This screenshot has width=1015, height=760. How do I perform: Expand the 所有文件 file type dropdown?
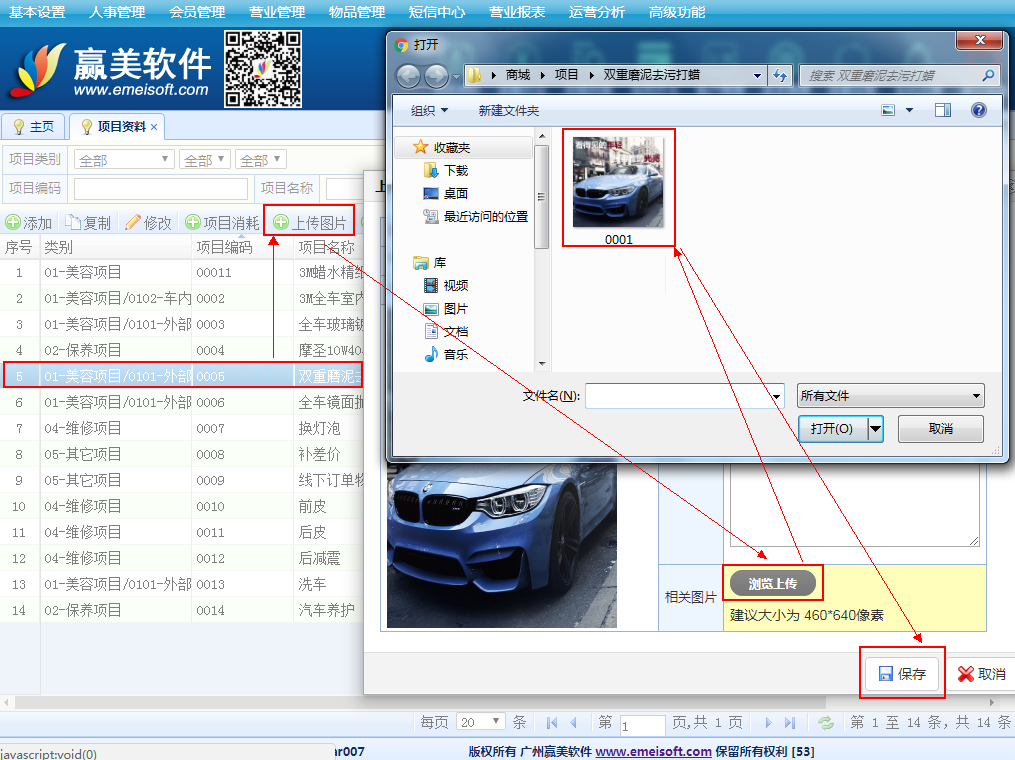pos(890,396)
